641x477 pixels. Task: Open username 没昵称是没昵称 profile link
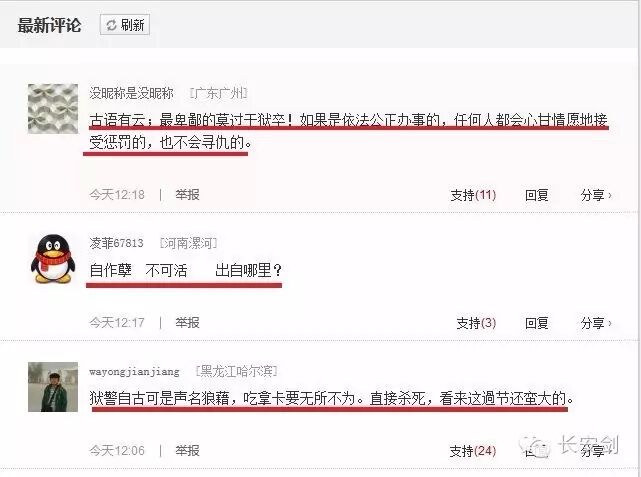(131, 93)
